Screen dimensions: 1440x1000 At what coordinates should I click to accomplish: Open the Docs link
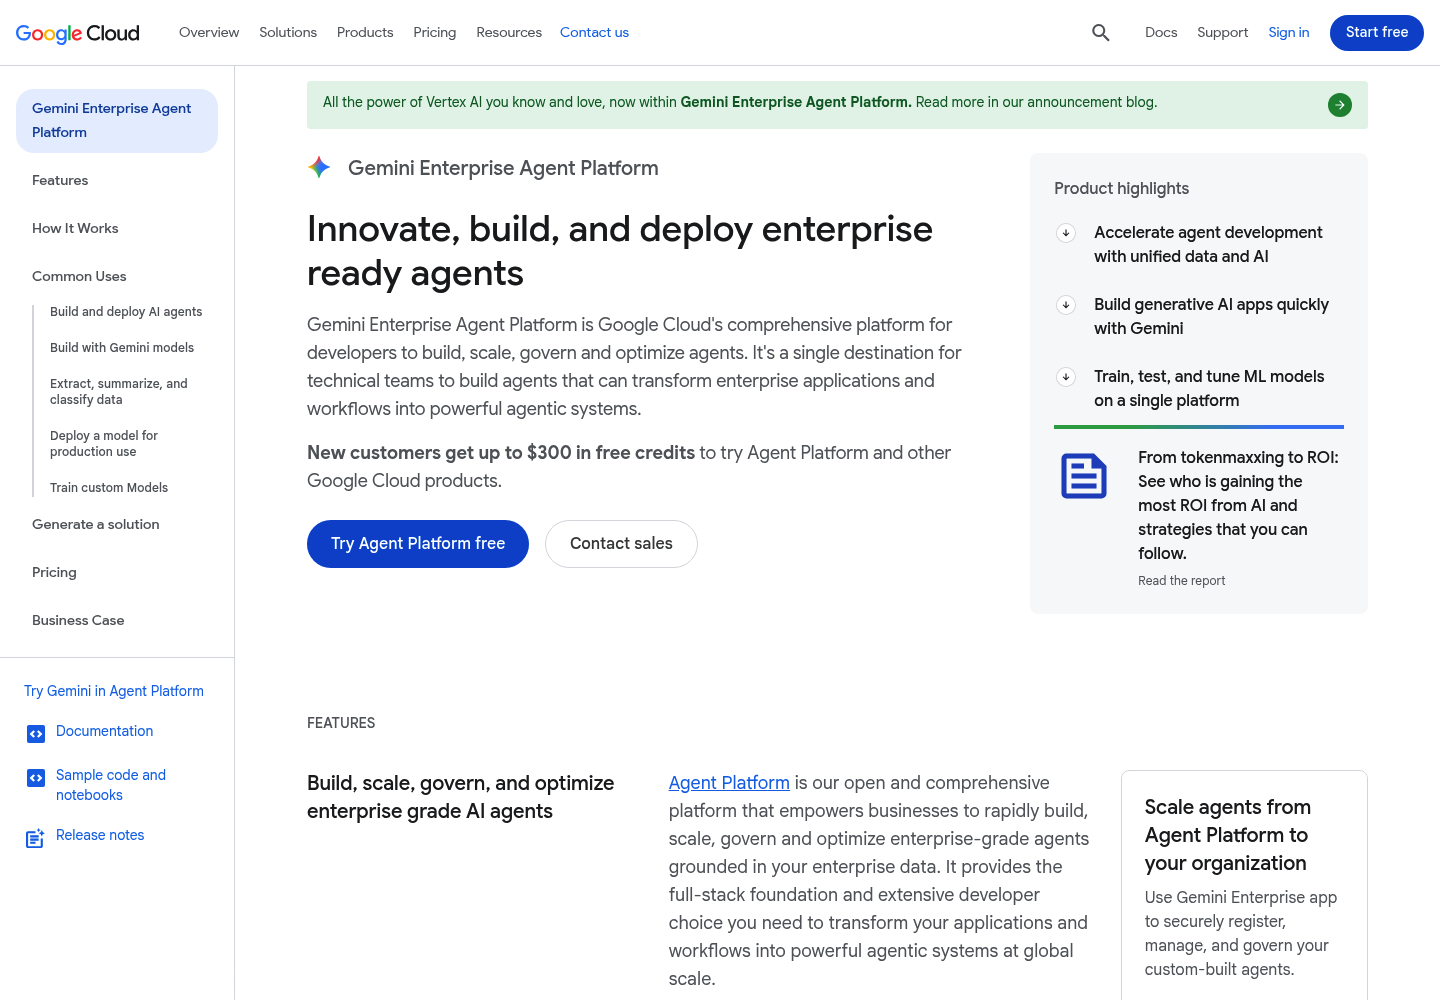[1161, 33]
